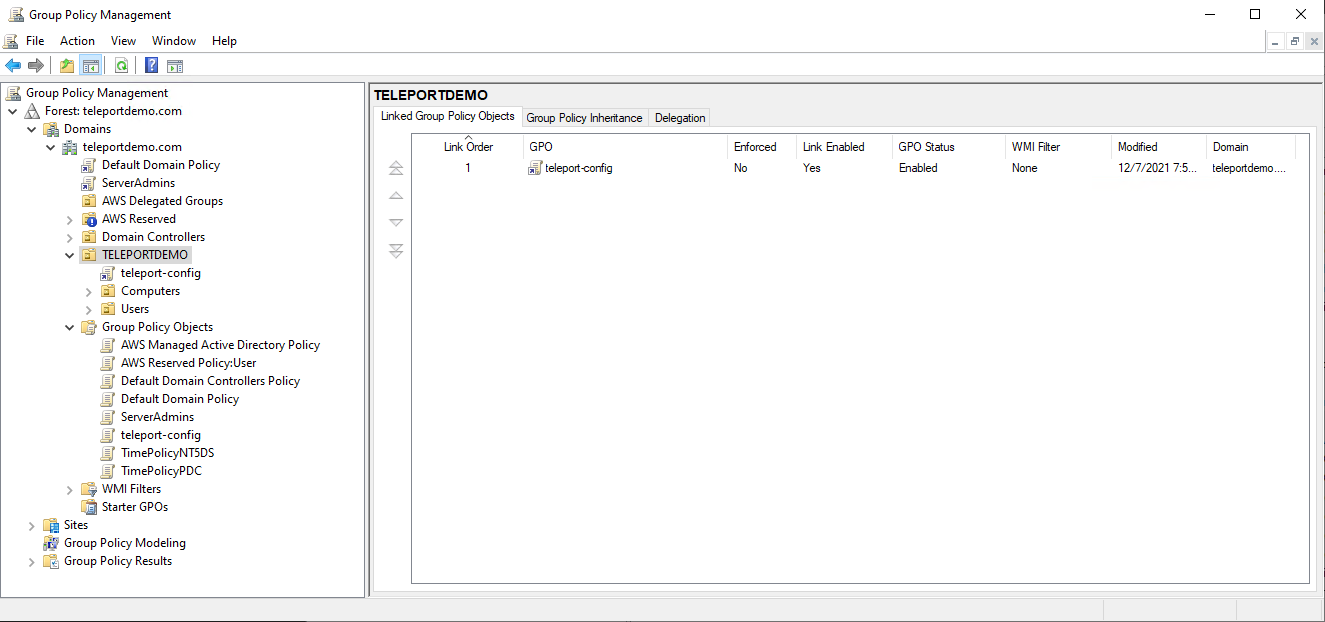Toggle Show/Hide Console Tree button
Screen dimensions: 1325x622
pyautogui.click(x=91, y=66)
